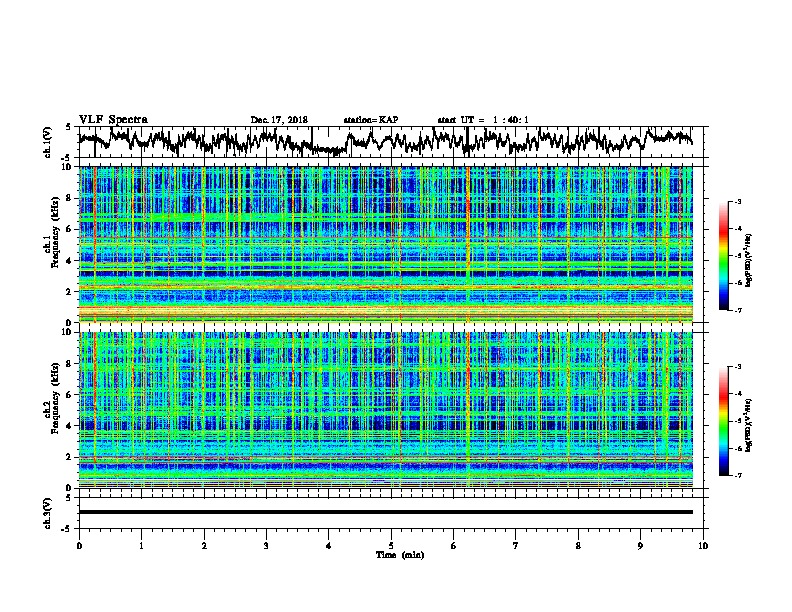Image resolution: width=792 pixels, height=612 pixels.
Task: Click the ch.1 spectrogram color scale bar
Action: pos(724,256)
